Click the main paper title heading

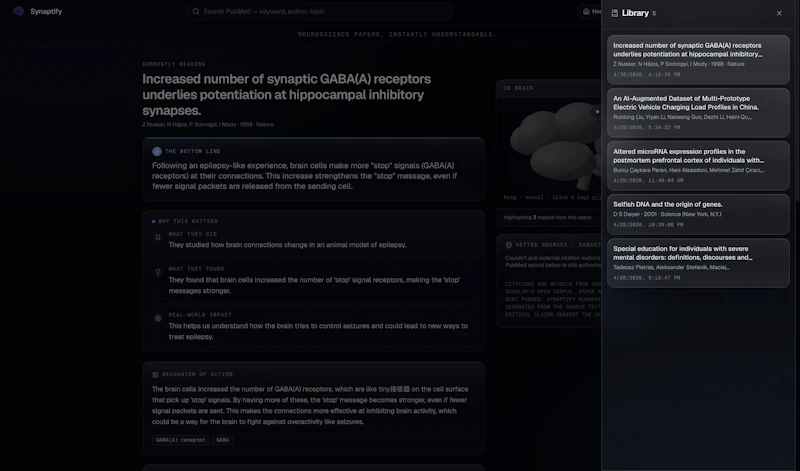point(287,95)
